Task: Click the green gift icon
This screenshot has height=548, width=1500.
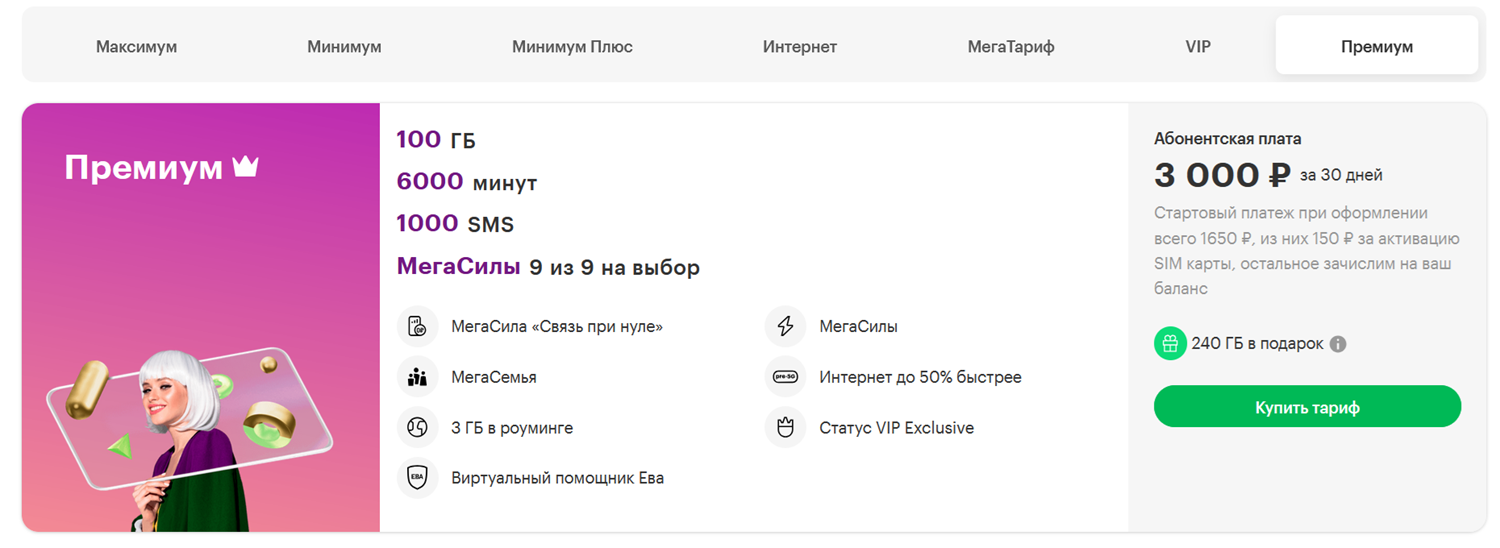Action: (1169, 344)
